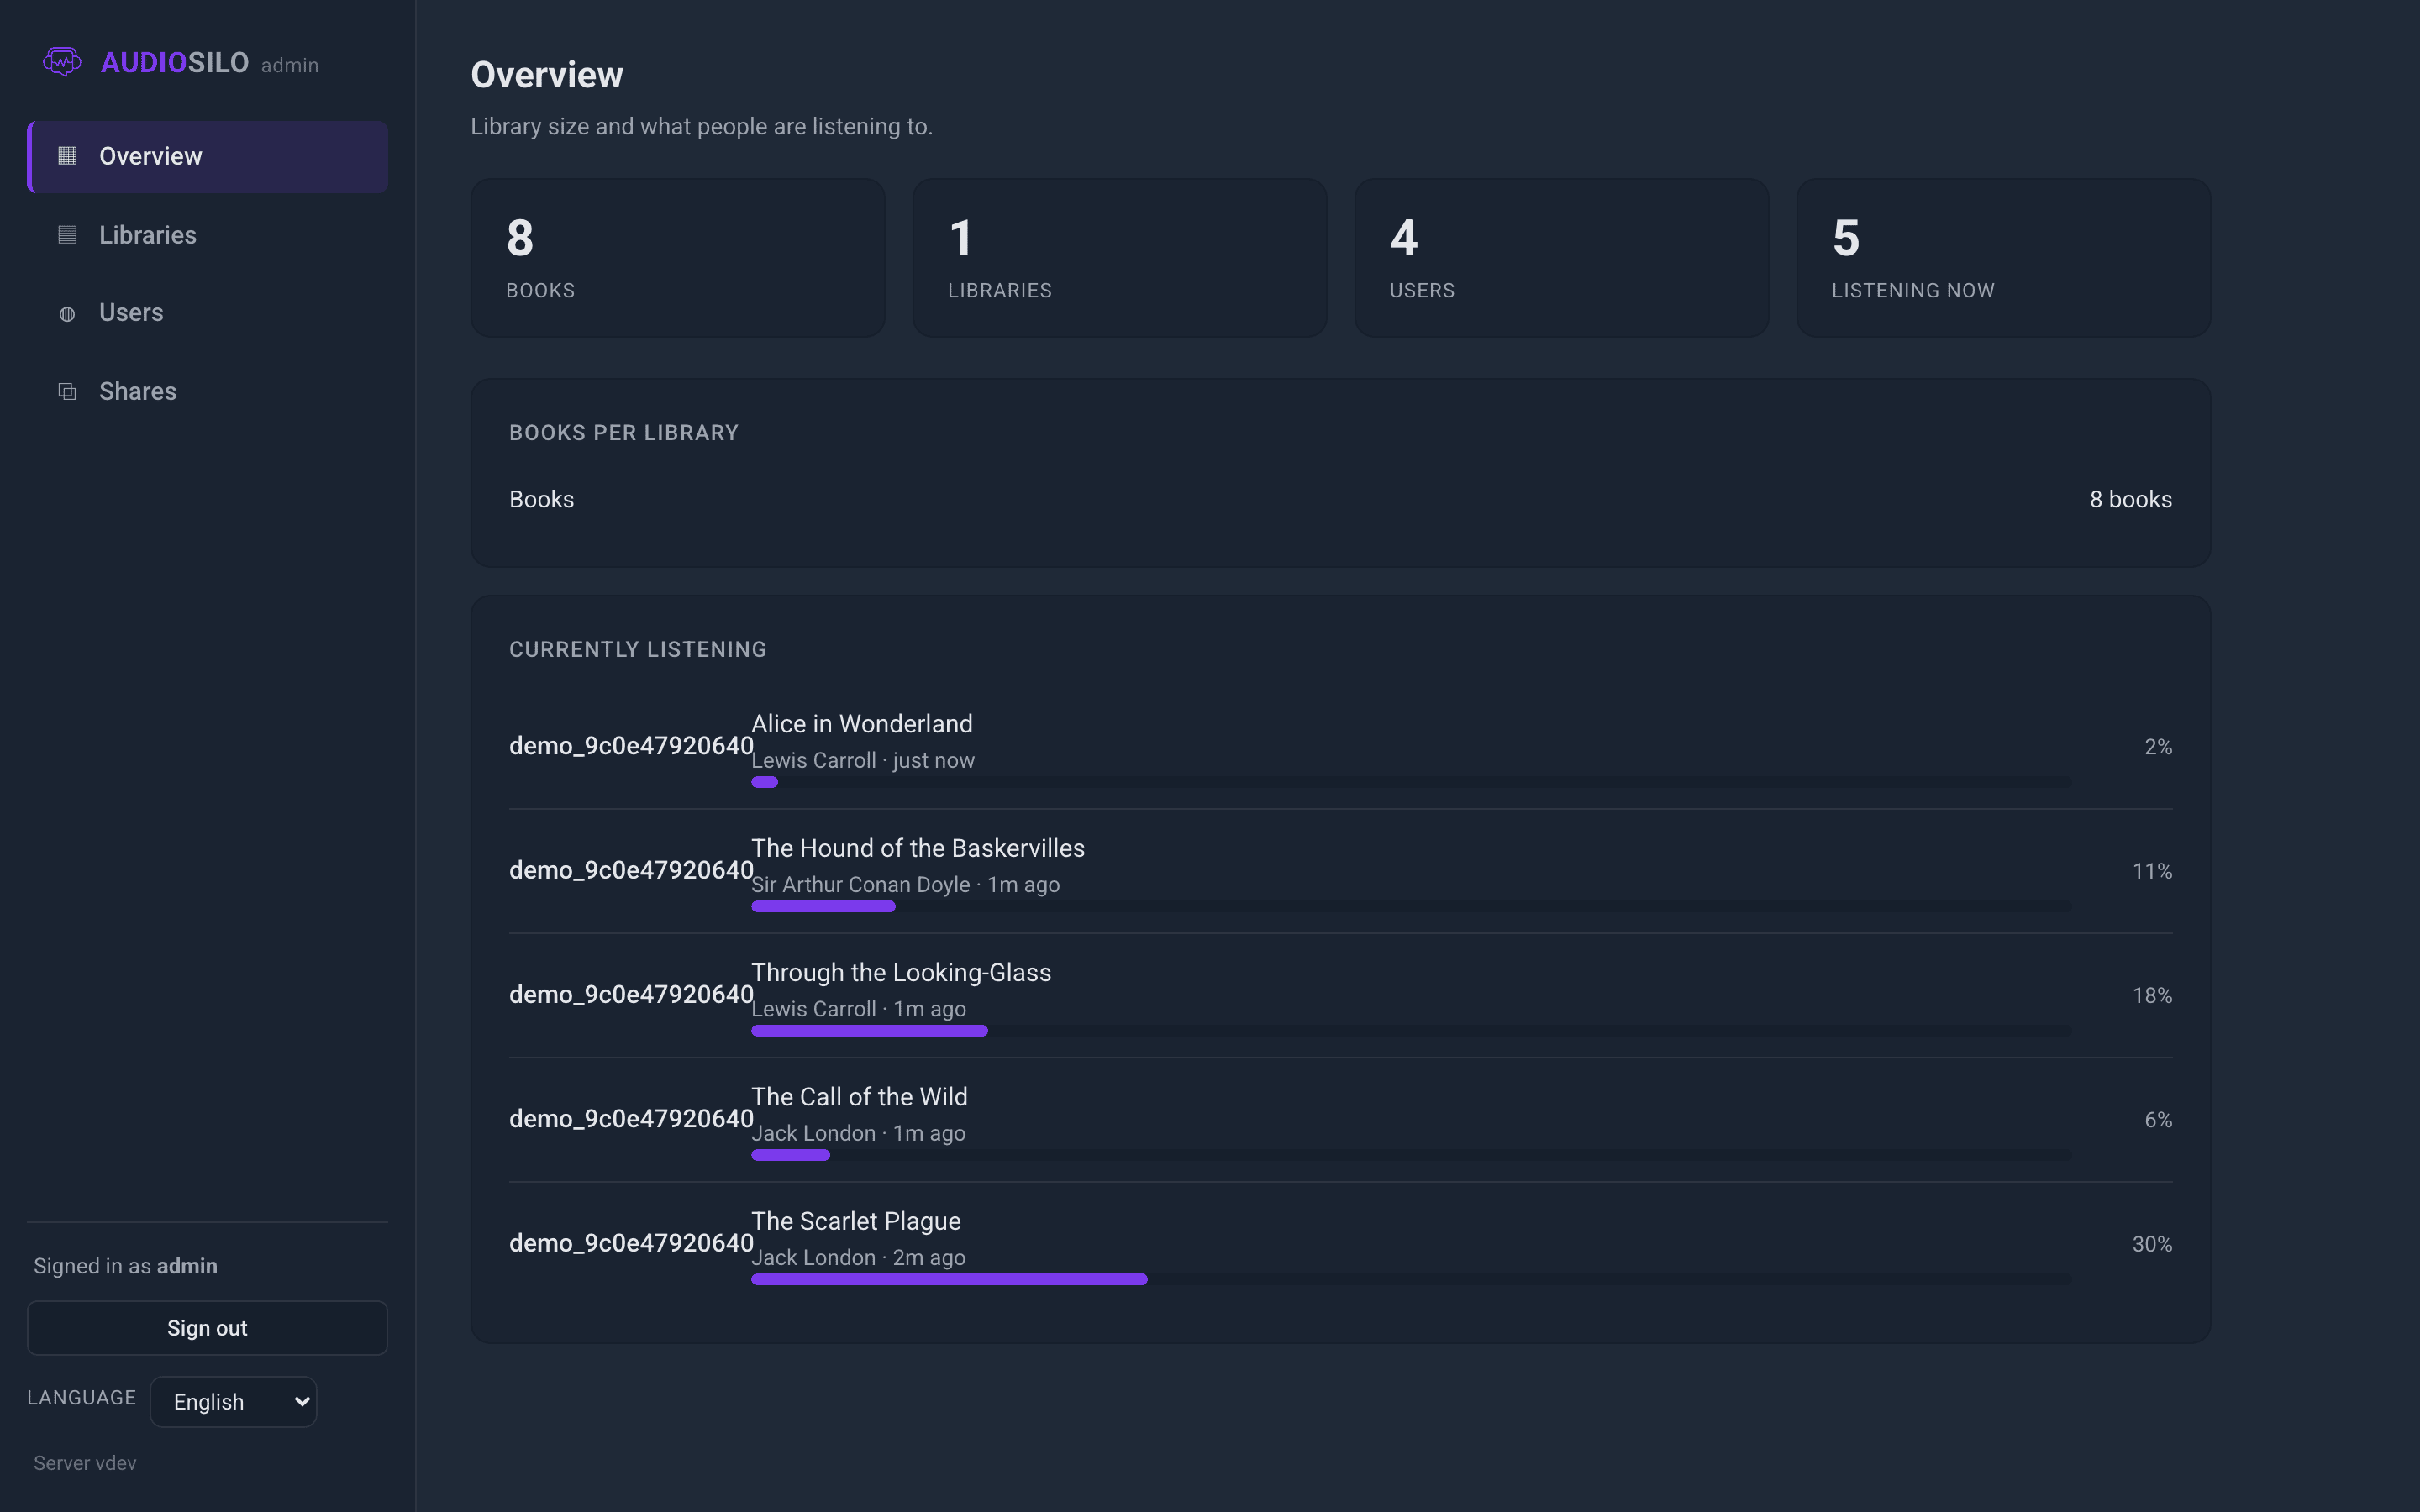Click The Call of the Wild progress bar
2420x1512 pixels.
1411,1155
